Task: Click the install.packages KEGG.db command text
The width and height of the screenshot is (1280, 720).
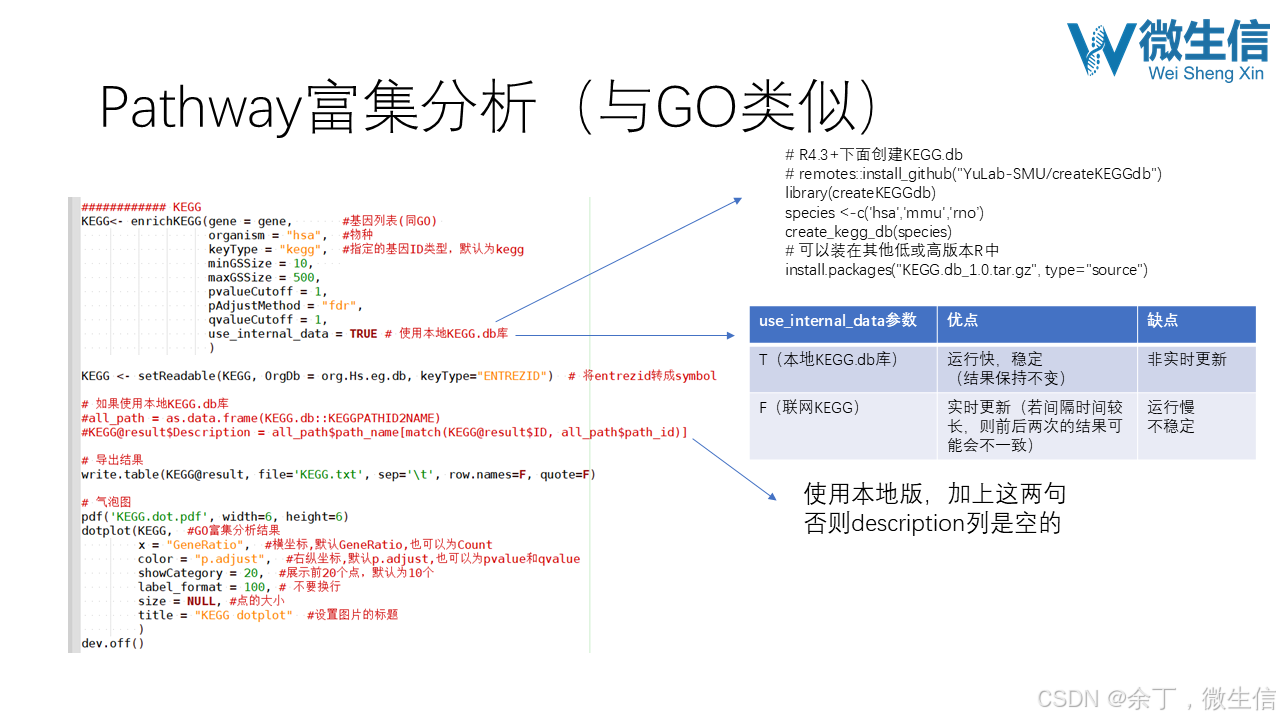Action: click(x=966, y=270)
